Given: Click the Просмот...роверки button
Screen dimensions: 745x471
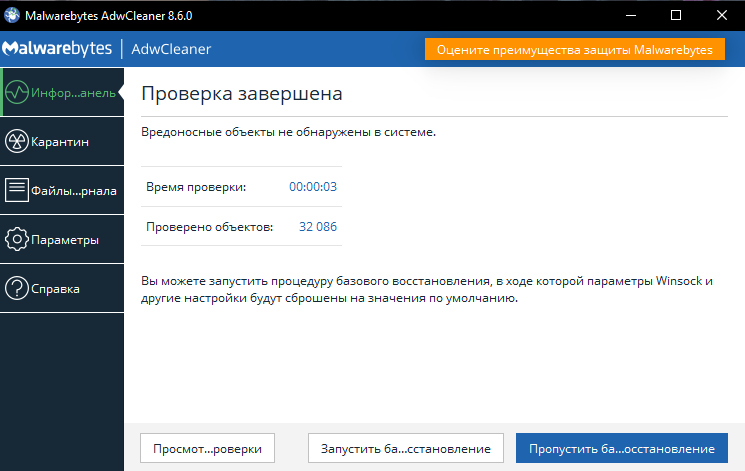Looking at the screenshot, I should click(207, 448).
